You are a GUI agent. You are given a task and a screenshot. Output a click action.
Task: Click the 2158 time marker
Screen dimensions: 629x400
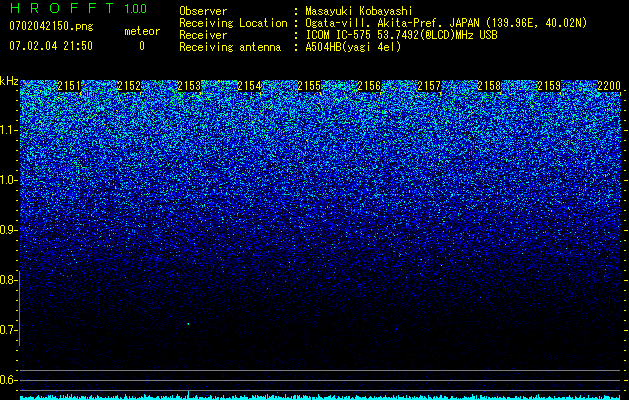click(x=489, y=86)
